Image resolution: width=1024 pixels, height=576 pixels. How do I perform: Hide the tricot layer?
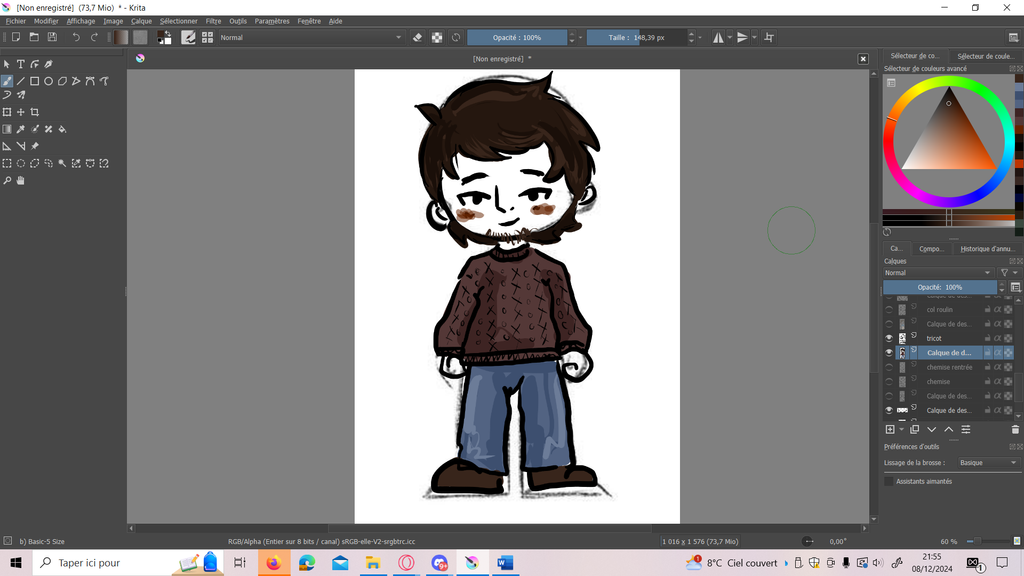click(x=889, y=339)
